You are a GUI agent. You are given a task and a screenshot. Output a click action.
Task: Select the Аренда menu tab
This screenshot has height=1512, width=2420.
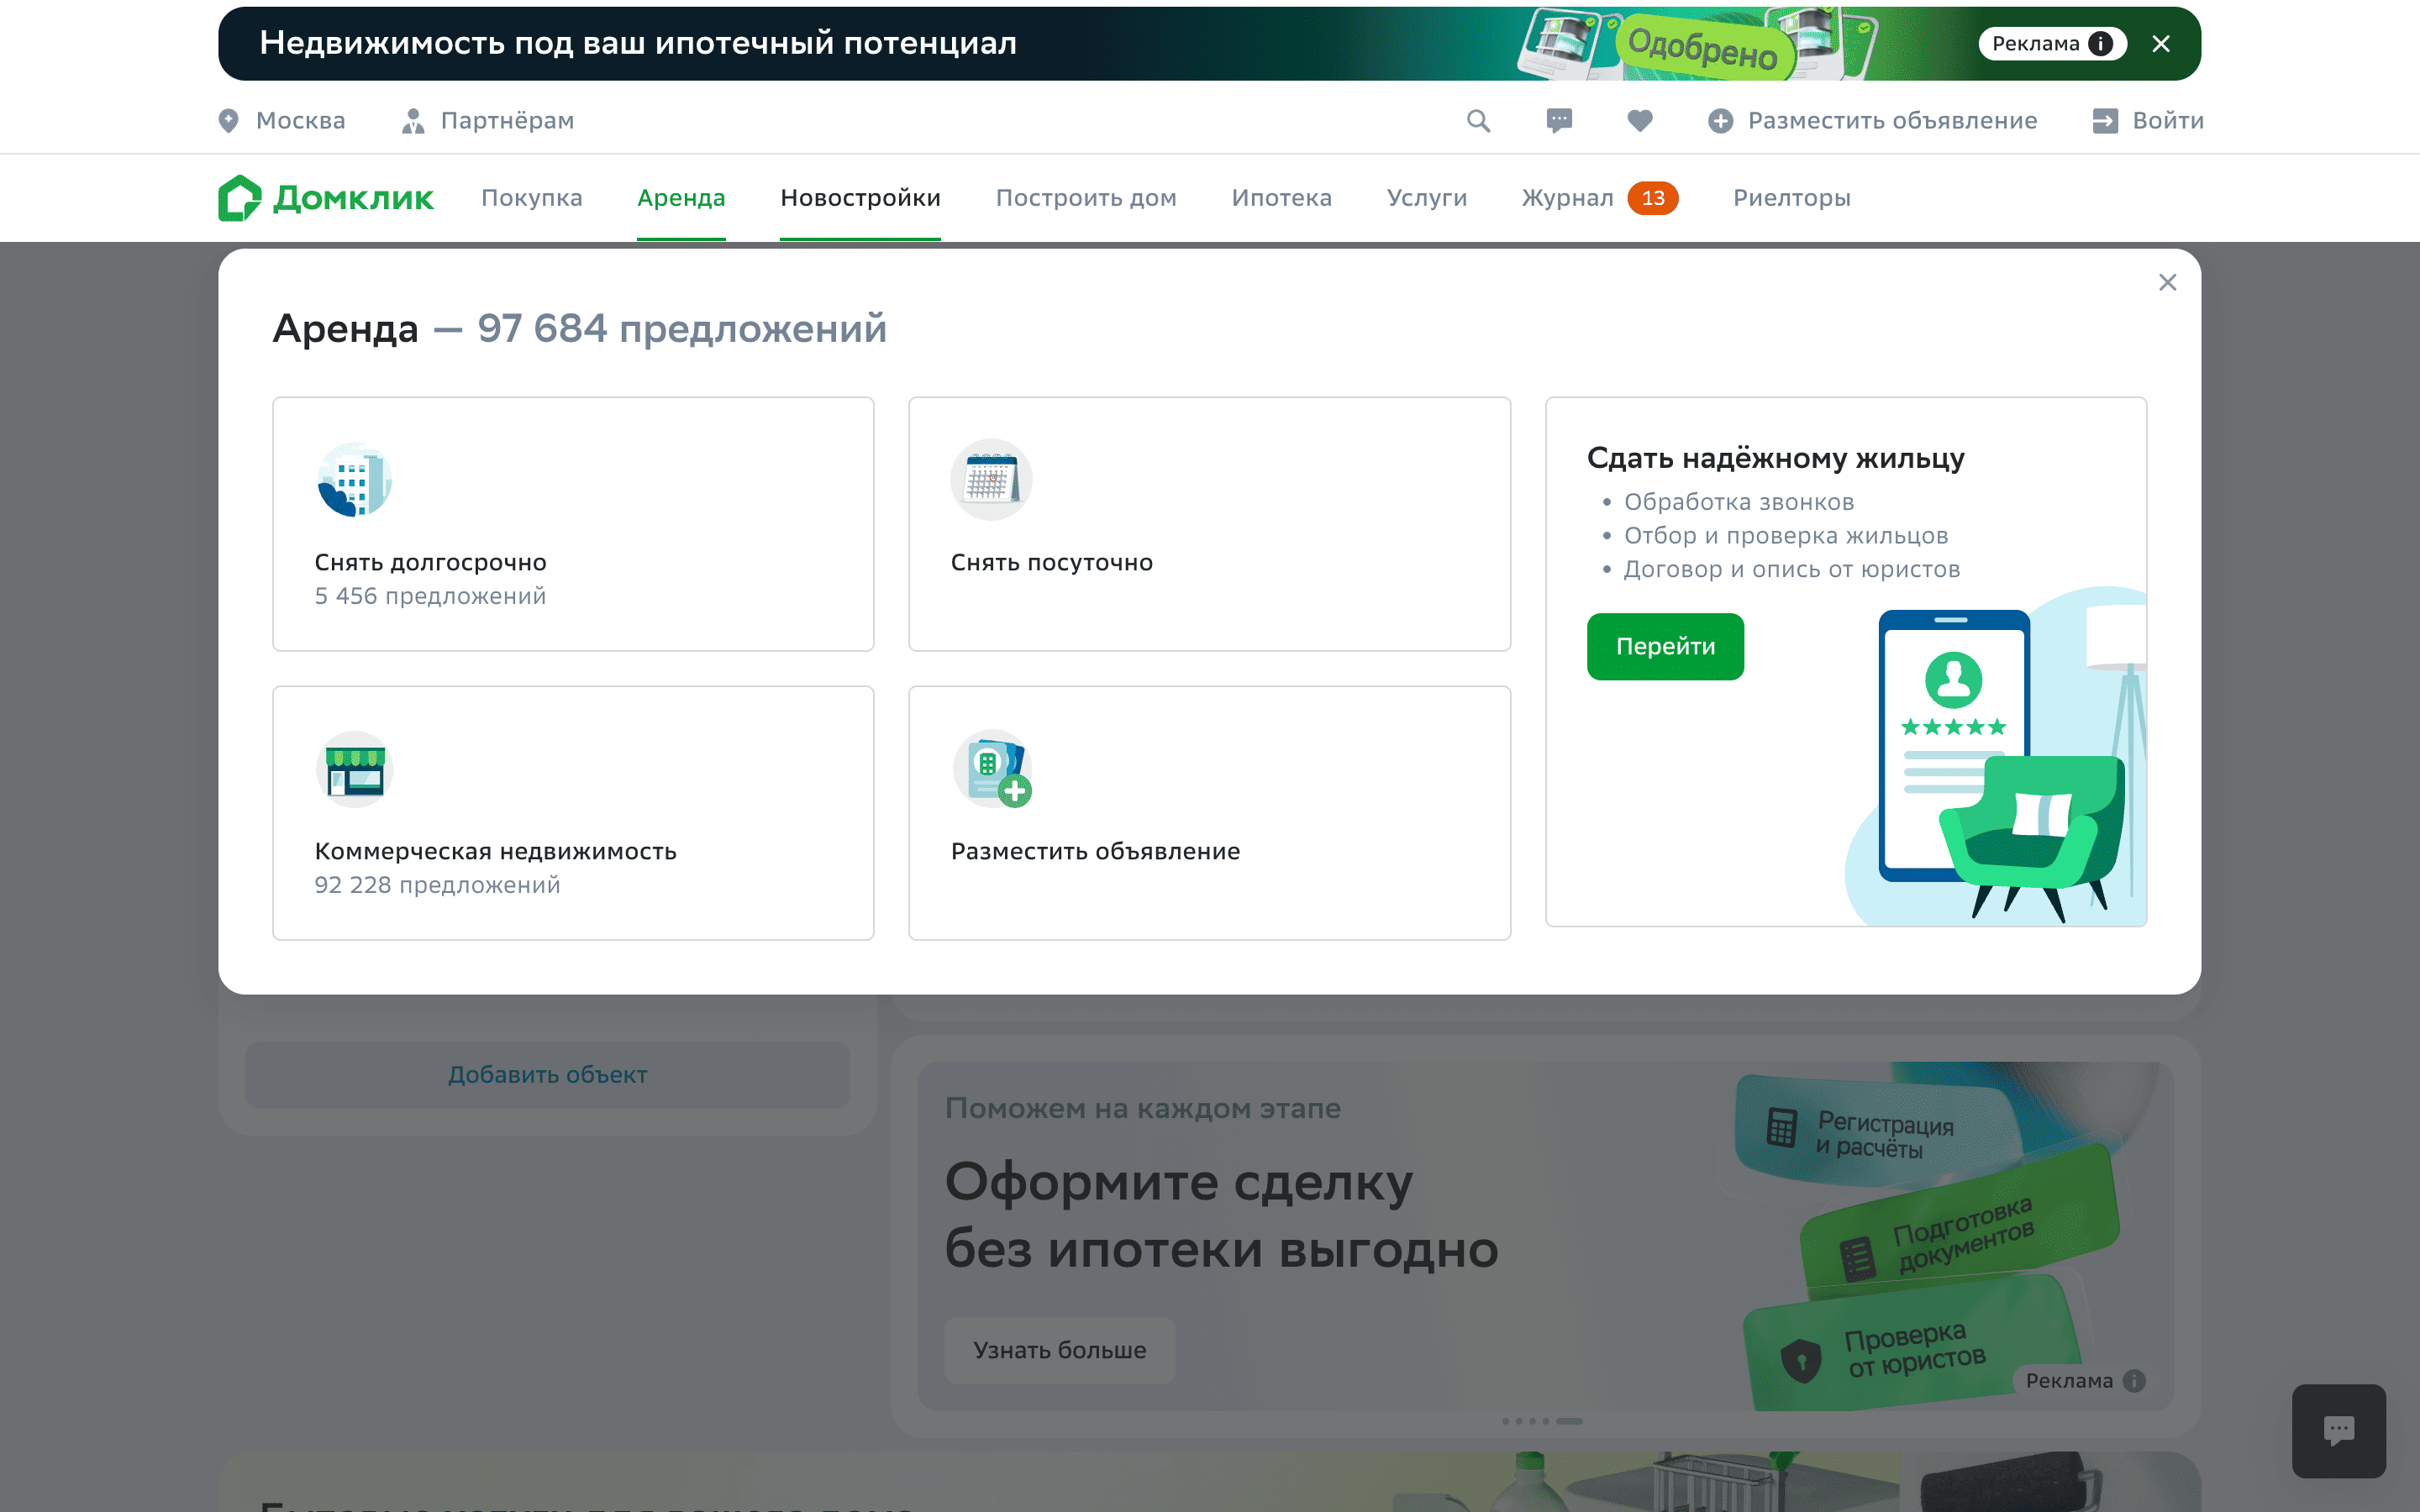click(x=681, y=198)
